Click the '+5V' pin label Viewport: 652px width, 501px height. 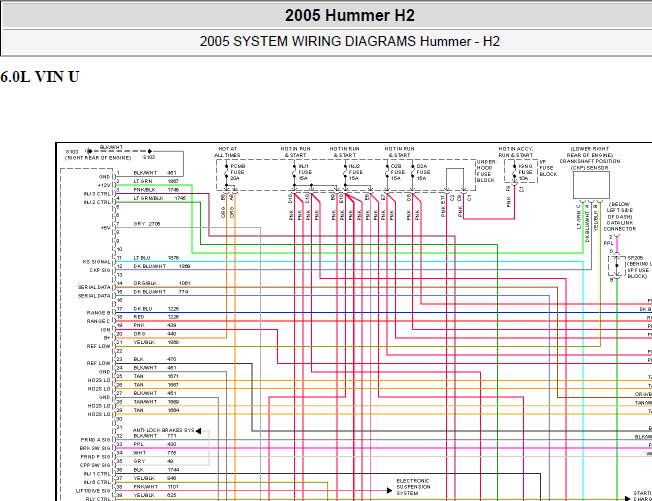106,228
